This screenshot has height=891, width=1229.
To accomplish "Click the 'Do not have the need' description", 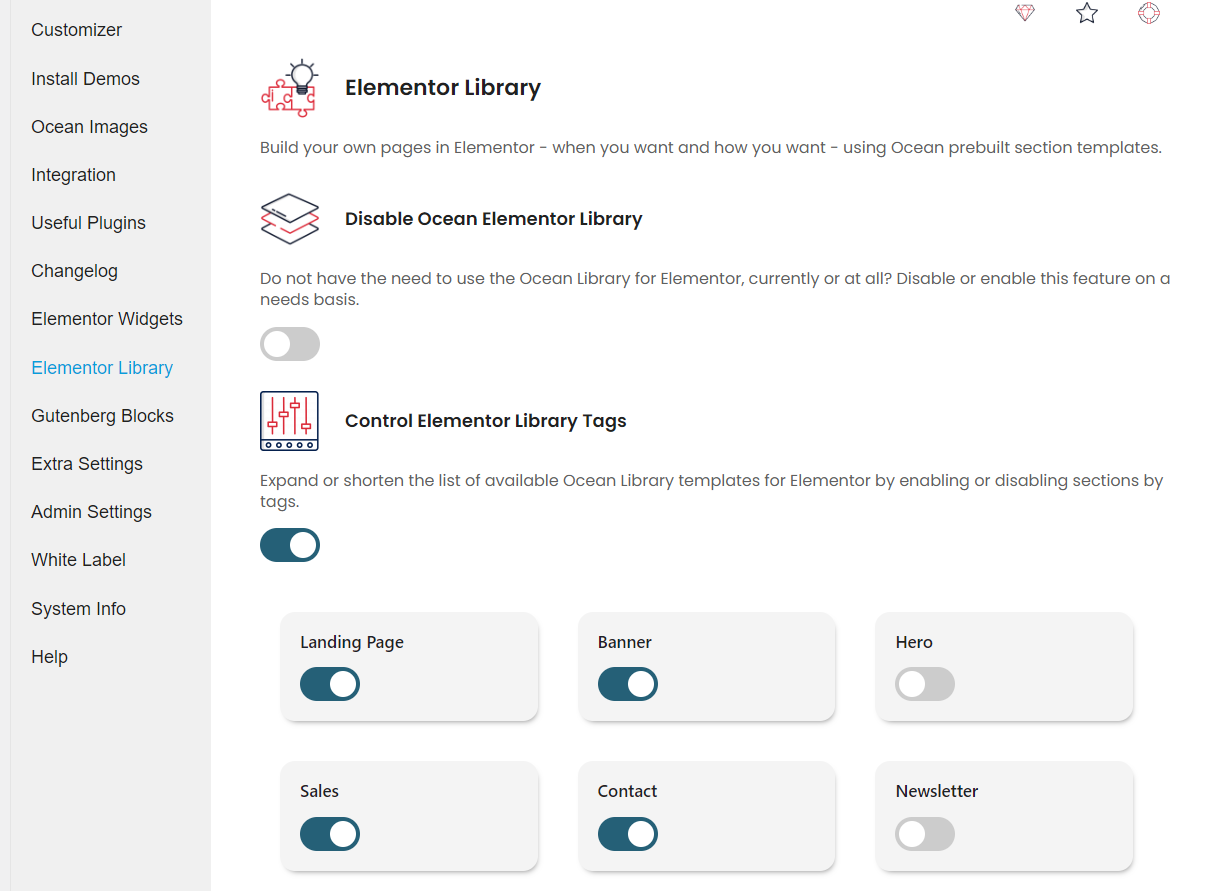I will click(715, 289).
